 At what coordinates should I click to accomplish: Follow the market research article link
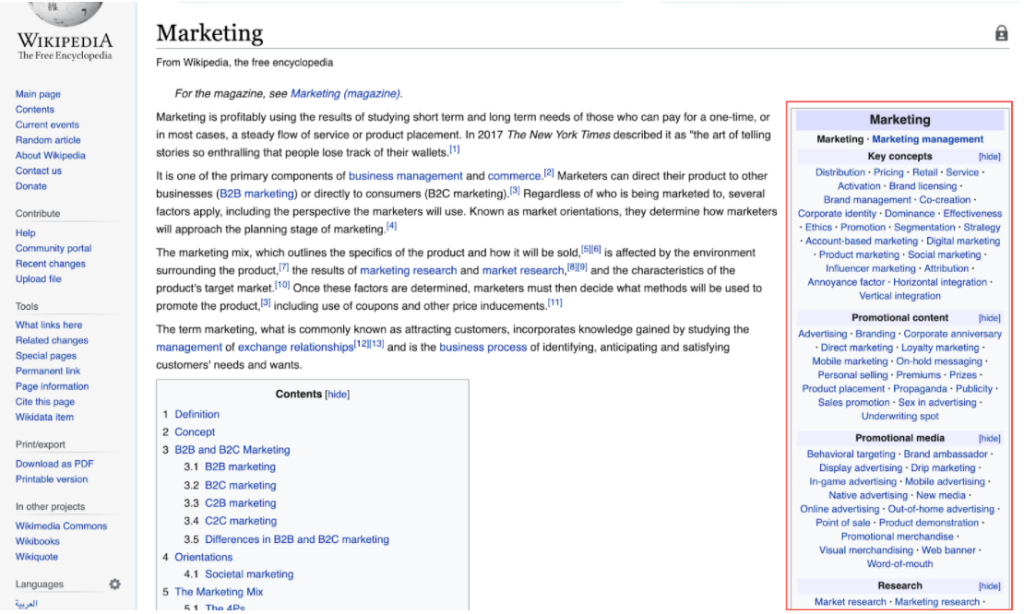click(523, 270)
